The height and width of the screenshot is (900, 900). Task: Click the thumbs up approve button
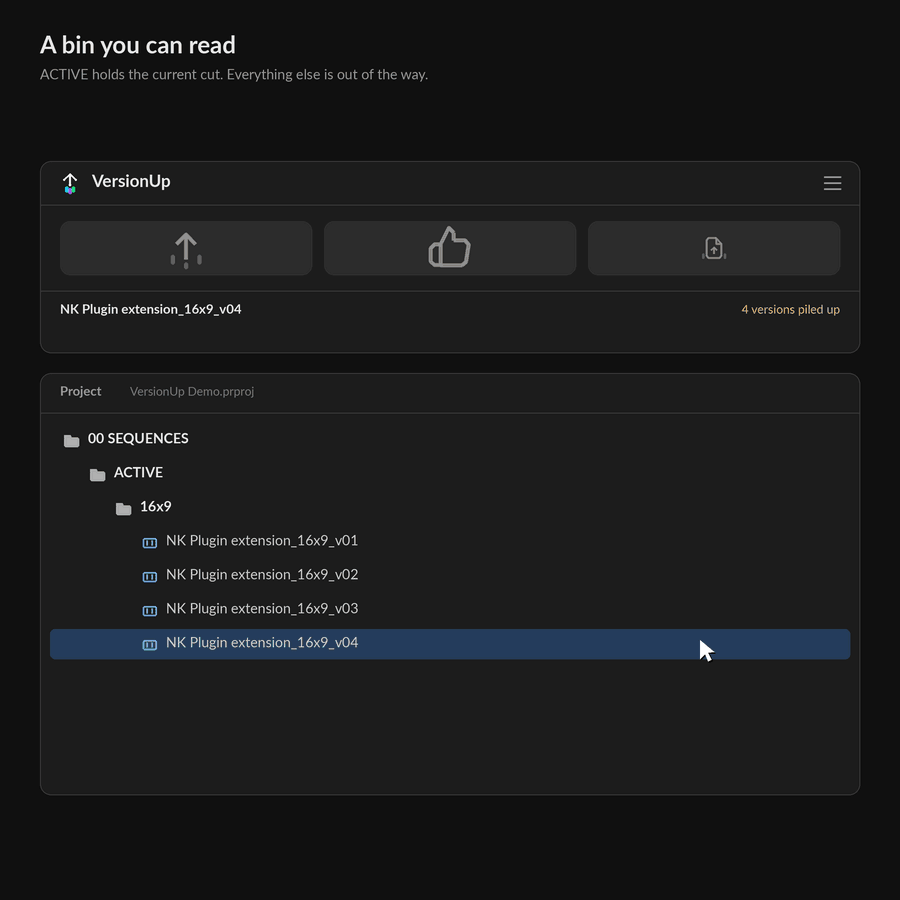tap(450, 248)
